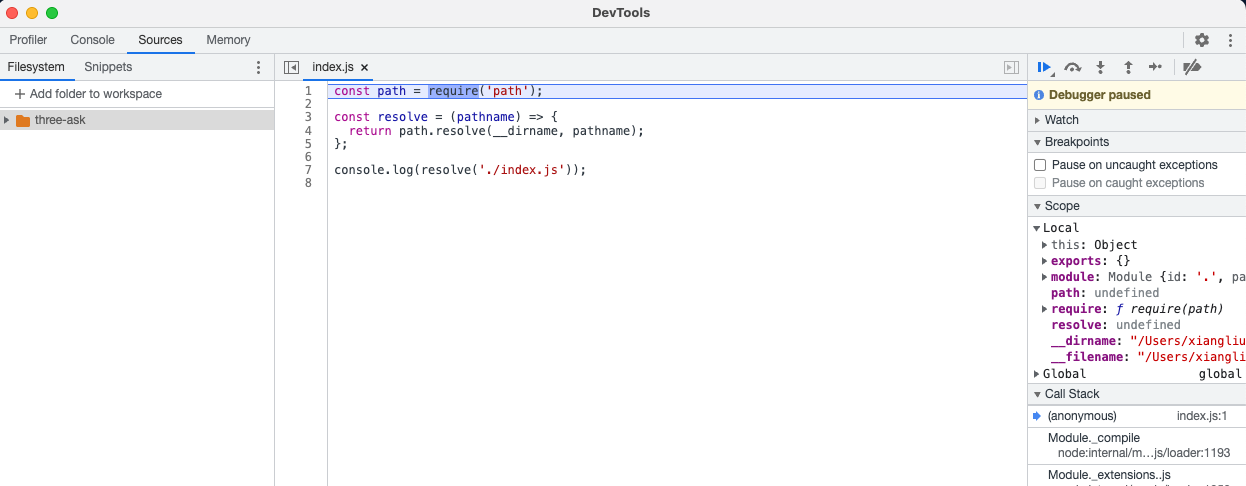Expand the this: Object entry

(x=1045, y=245)
